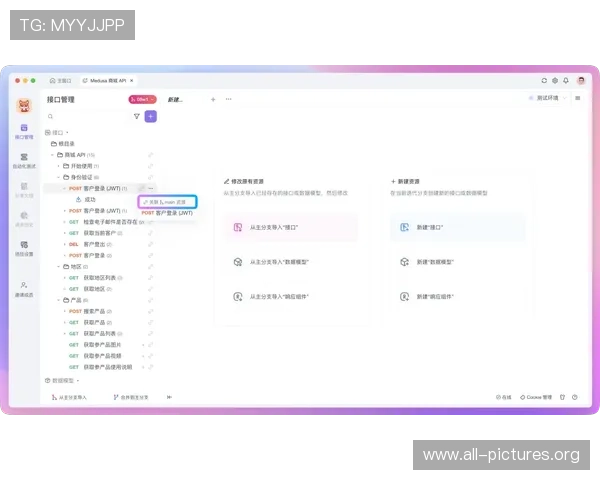Open 自动化测试 in the left sidebar

(24, 159)
